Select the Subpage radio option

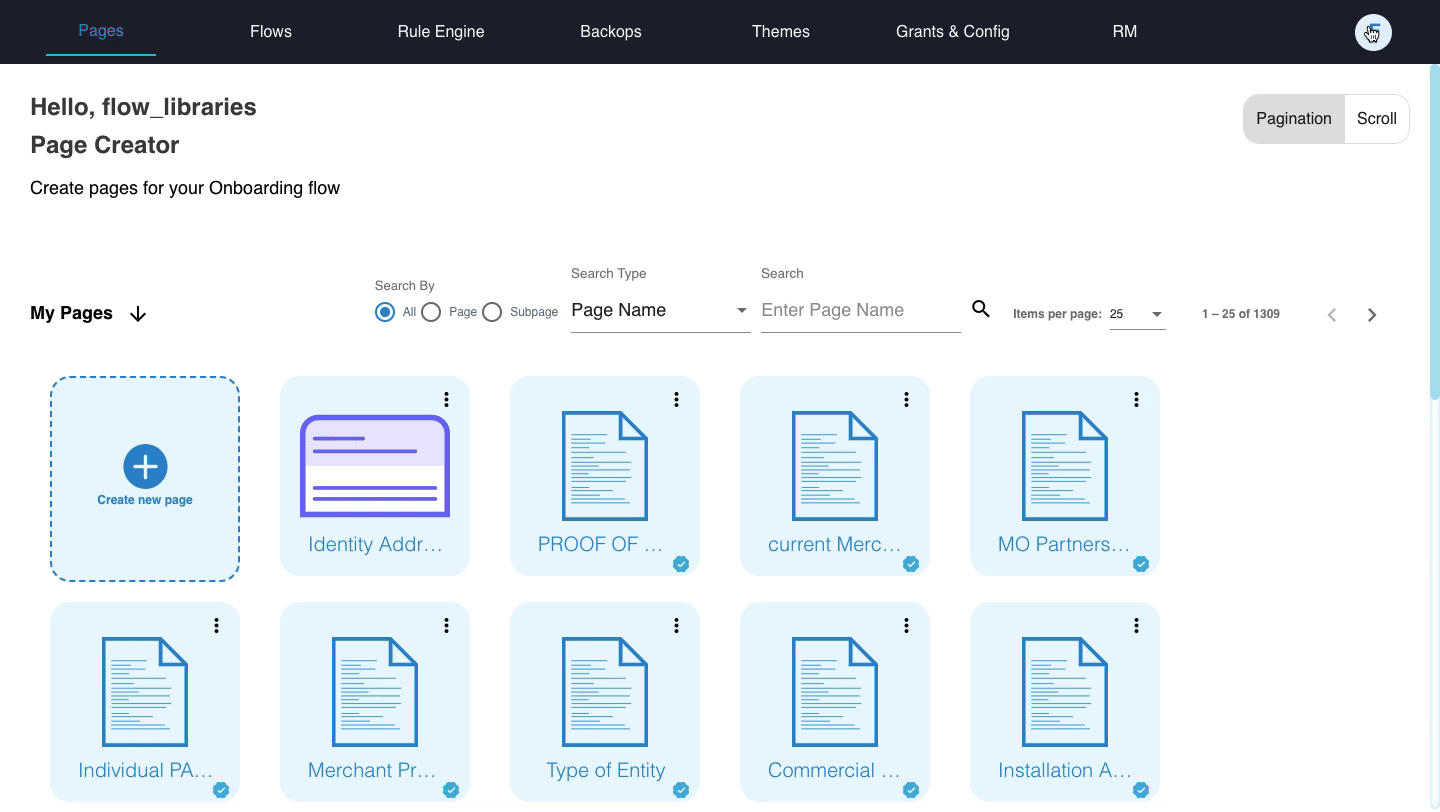coord(492,312)
